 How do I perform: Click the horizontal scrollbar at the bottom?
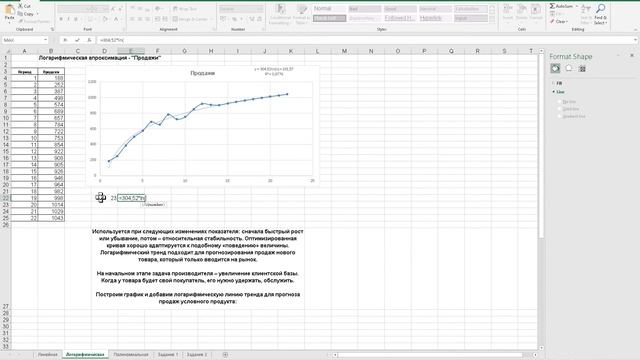coord(431,355)
